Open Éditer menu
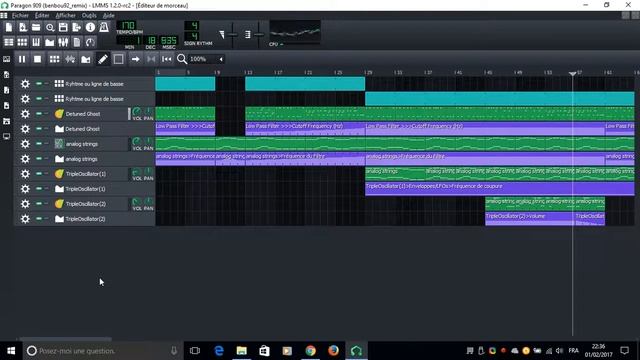The image size is (640, 360). click(x=42, y=16)
